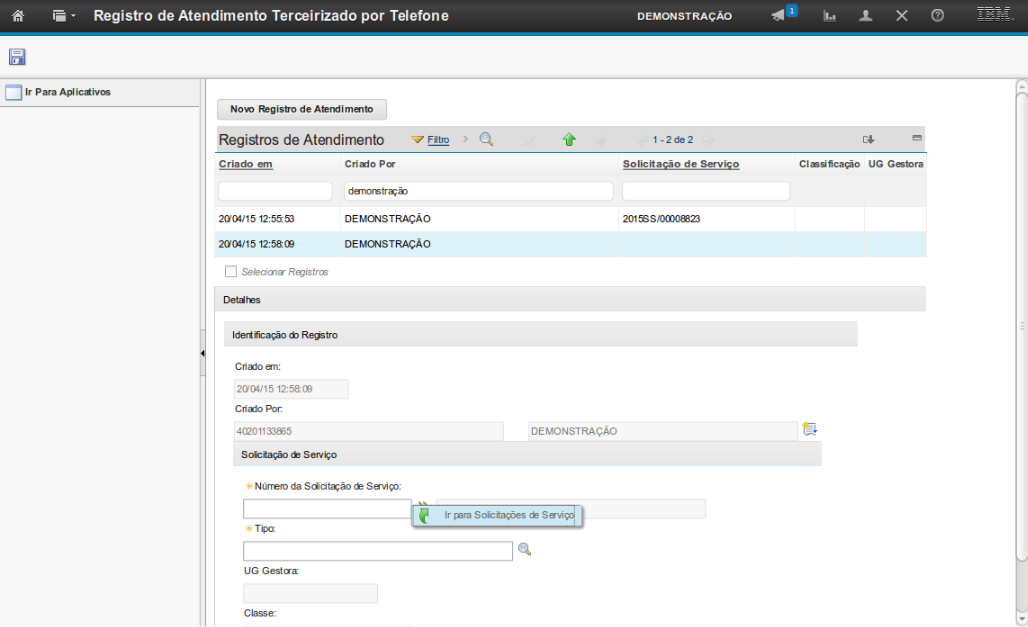Collapse the left side panel handle
Screen dimensions: 1028x627
coord(202,353)
